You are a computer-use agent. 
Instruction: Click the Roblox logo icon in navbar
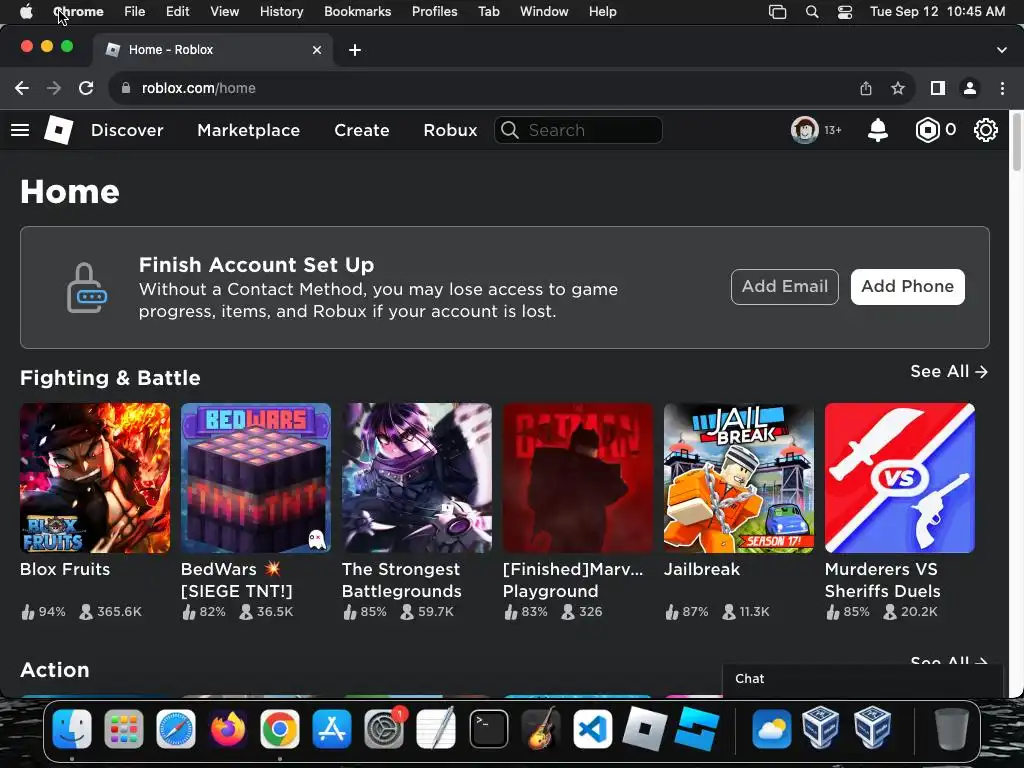(58, 130)
